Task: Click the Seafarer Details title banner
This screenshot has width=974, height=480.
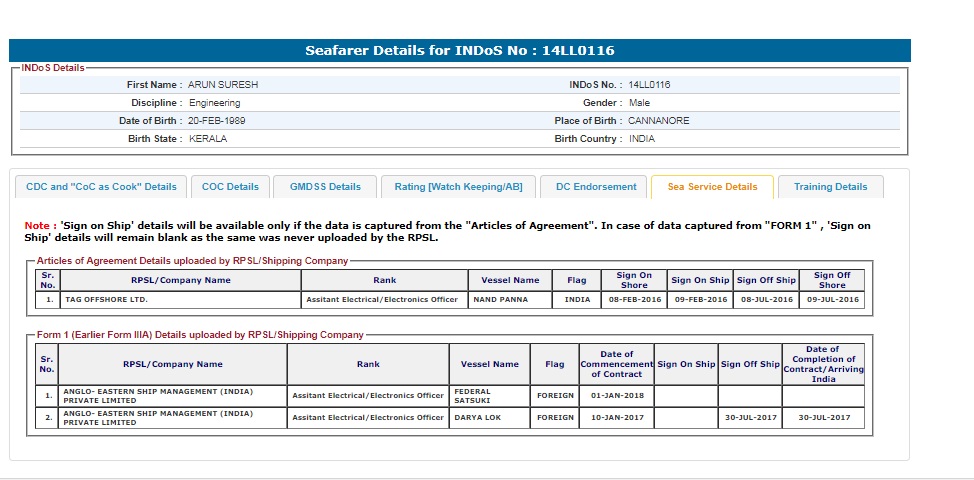Action: click(459, 50)
